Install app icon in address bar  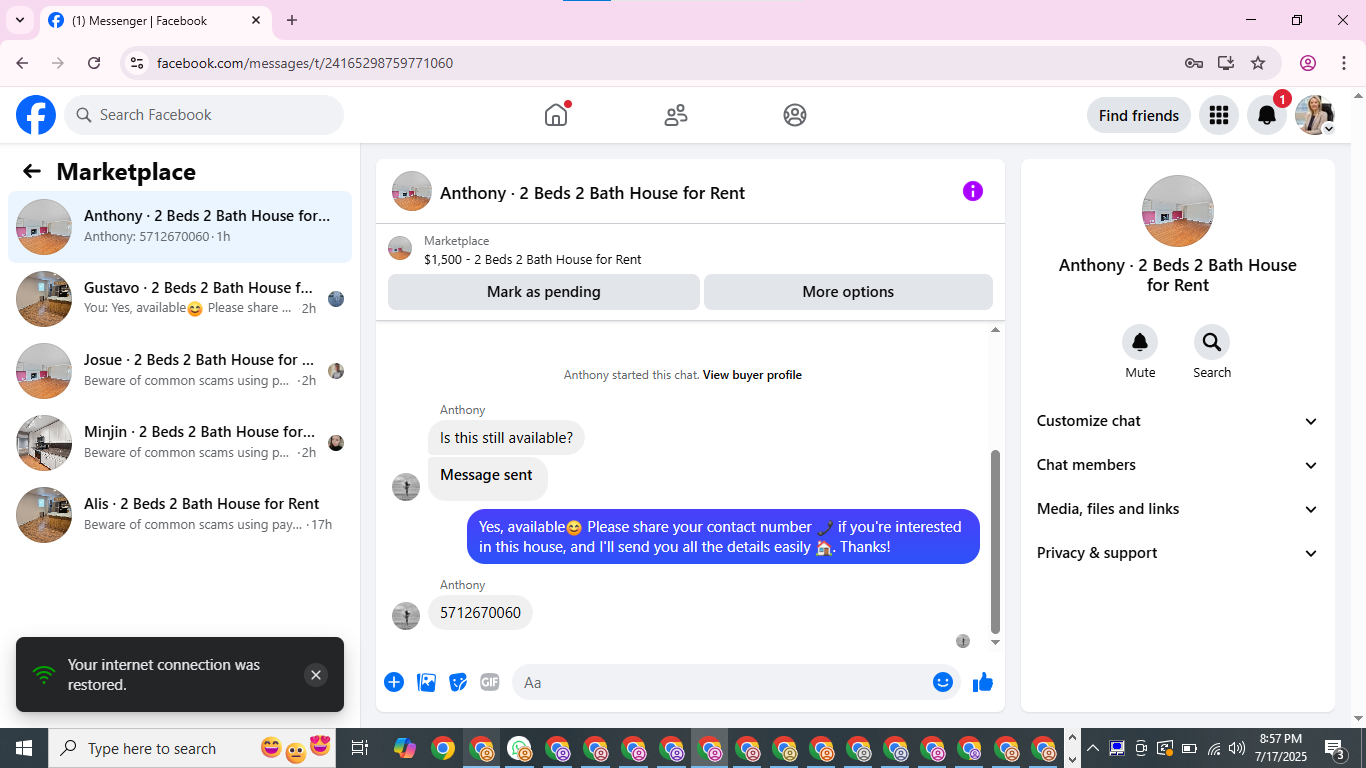1226,63
